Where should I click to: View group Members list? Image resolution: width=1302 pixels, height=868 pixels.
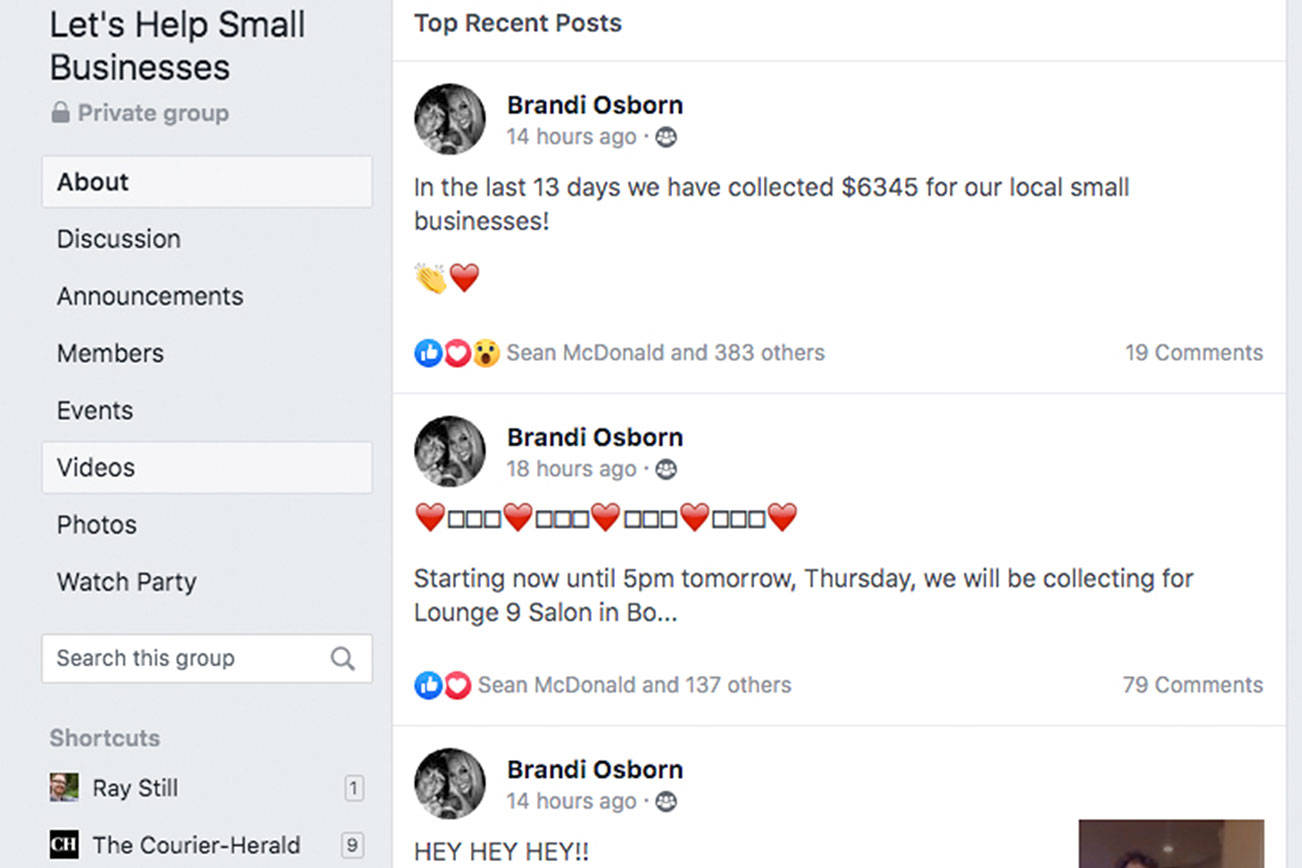110,353
